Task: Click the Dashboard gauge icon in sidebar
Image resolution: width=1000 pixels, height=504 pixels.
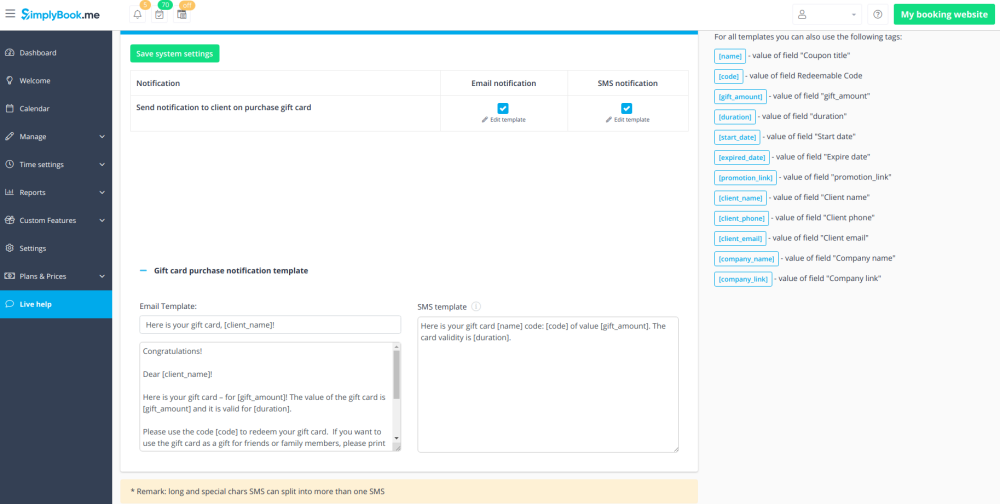Action: click(10, 53)
